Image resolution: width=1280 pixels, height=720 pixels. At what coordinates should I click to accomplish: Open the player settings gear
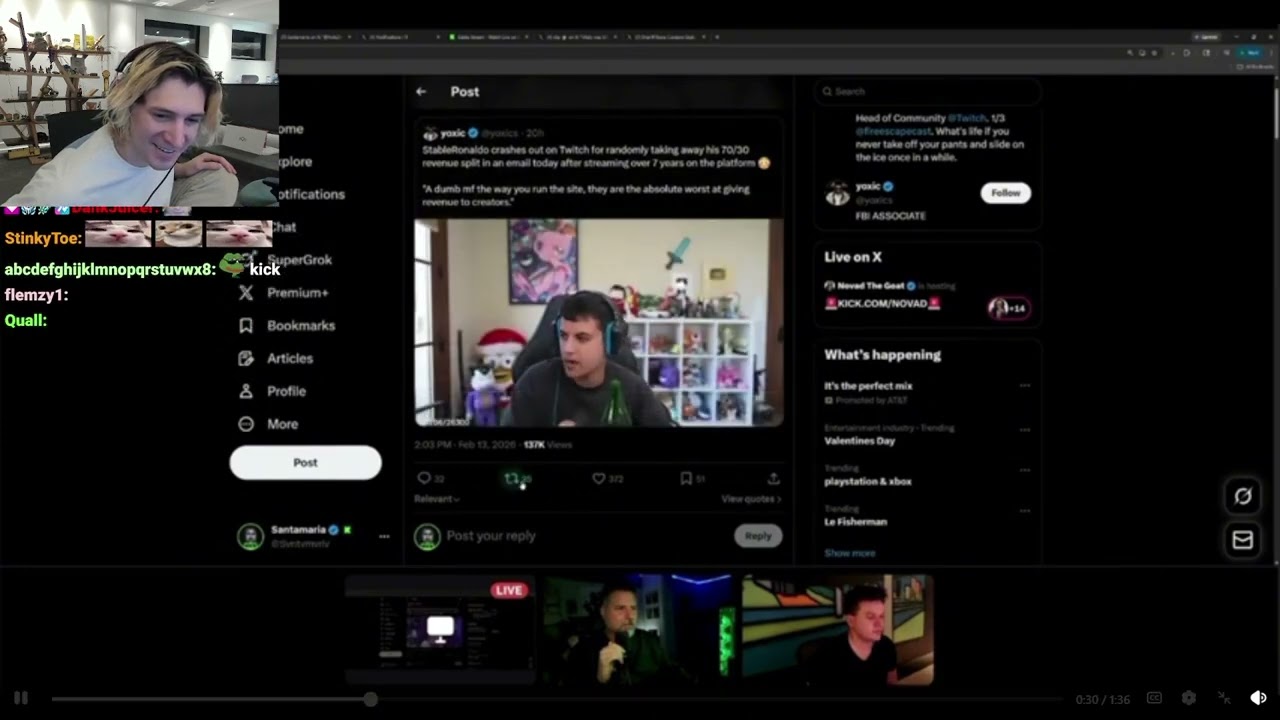[x=1189, y=698]
